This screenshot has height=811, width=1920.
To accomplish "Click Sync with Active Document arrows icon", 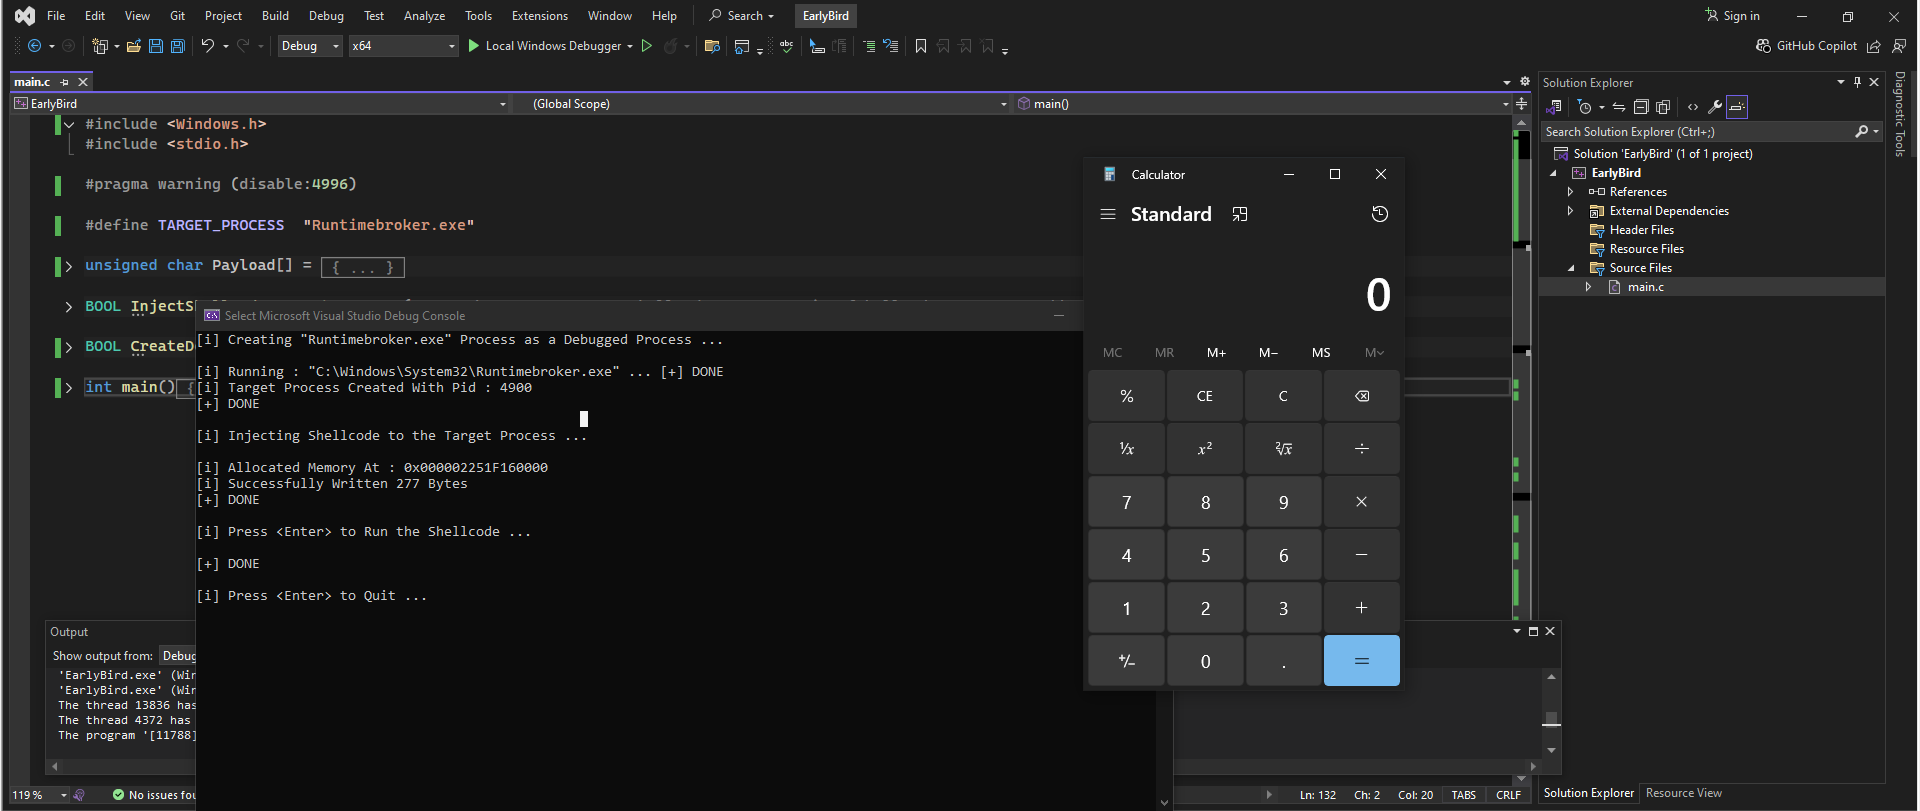I will tap(1619, 107).
